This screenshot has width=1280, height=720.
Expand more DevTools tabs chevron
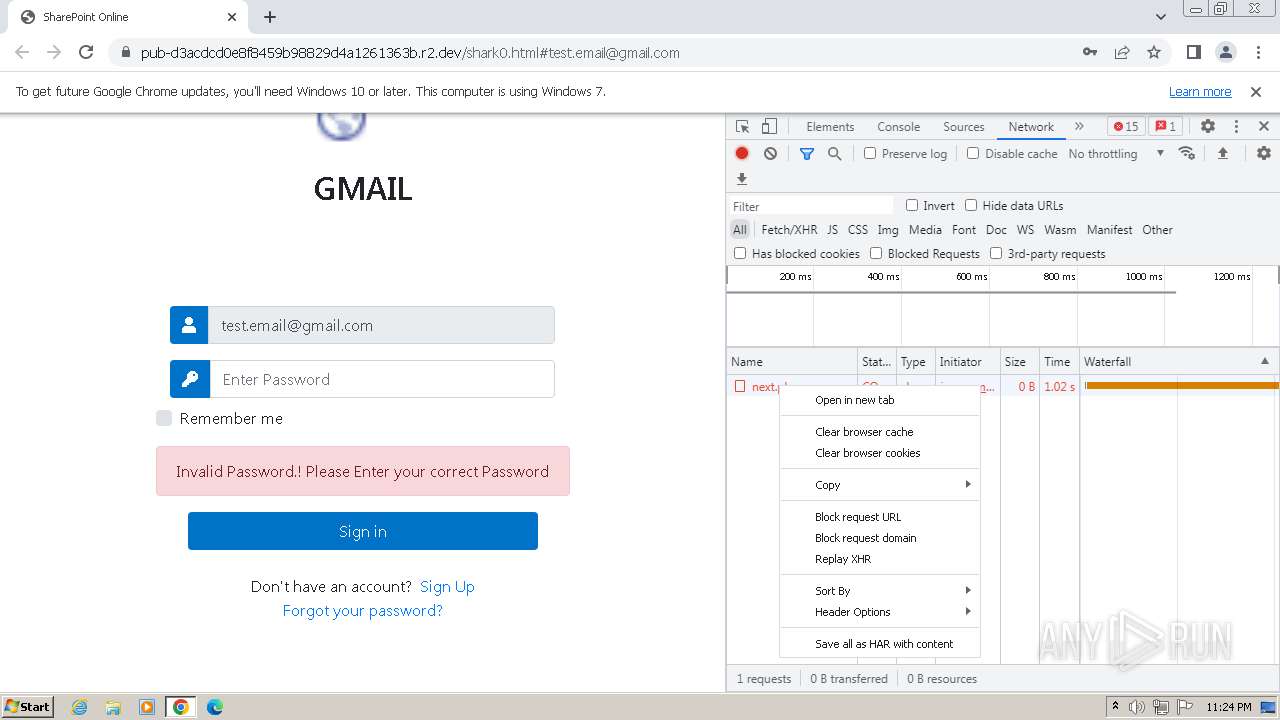coord(1079,126)
